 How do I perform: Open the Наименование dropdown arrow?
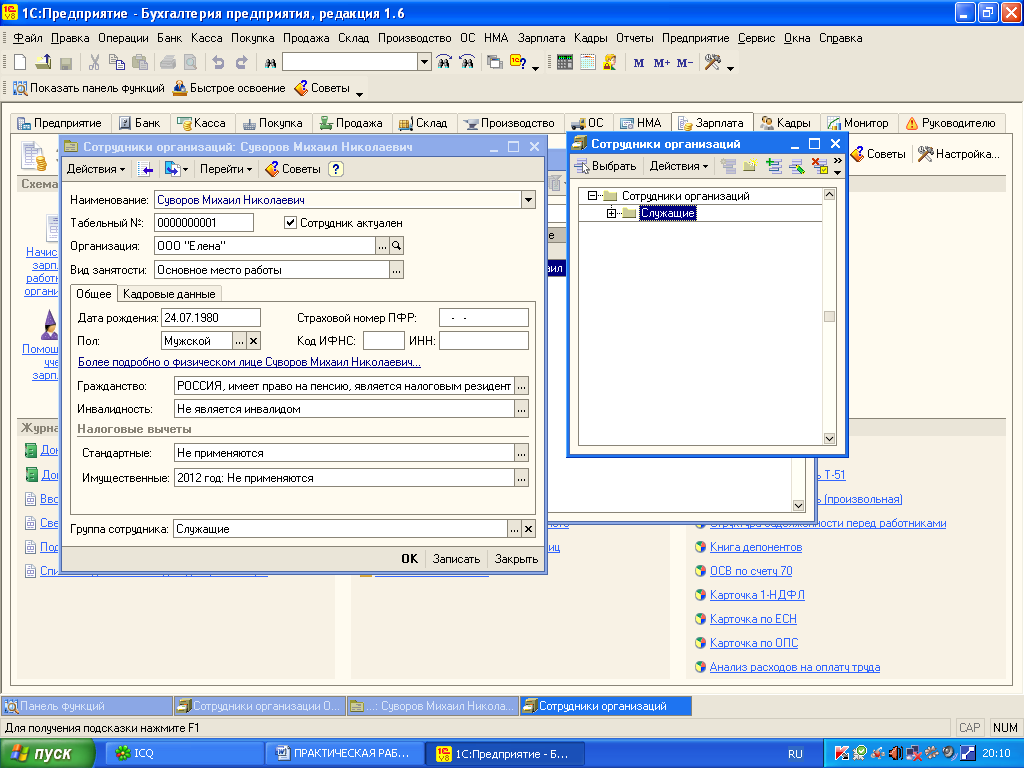[528, 200]
